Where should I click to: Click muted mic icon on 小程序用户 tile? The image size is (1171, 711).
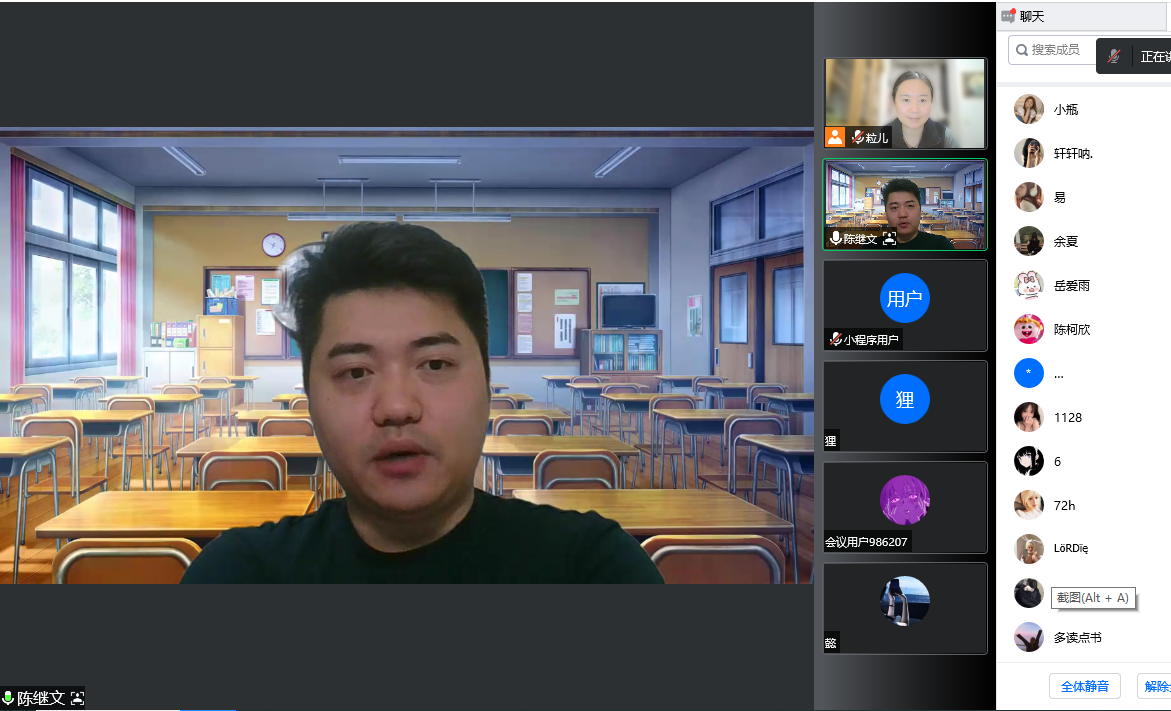(x=834, y=340)
